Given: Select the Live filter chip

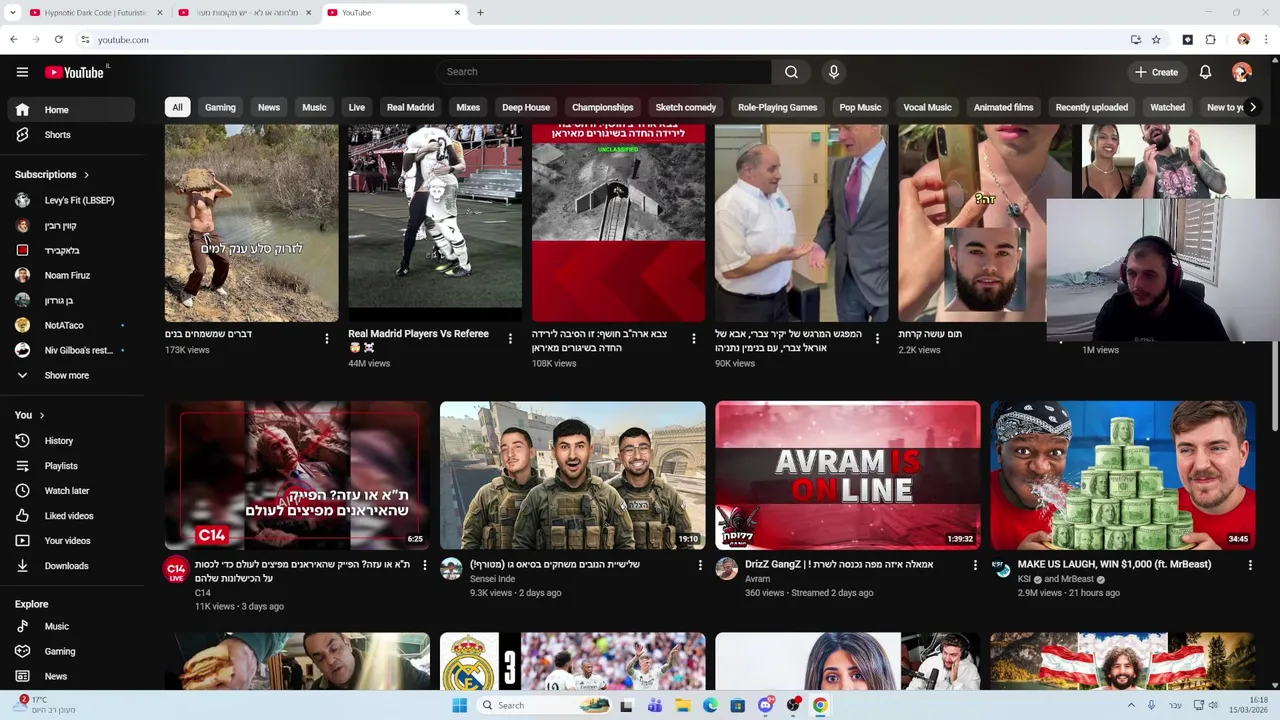Looking at the screenshot, I should coord(357,107).
